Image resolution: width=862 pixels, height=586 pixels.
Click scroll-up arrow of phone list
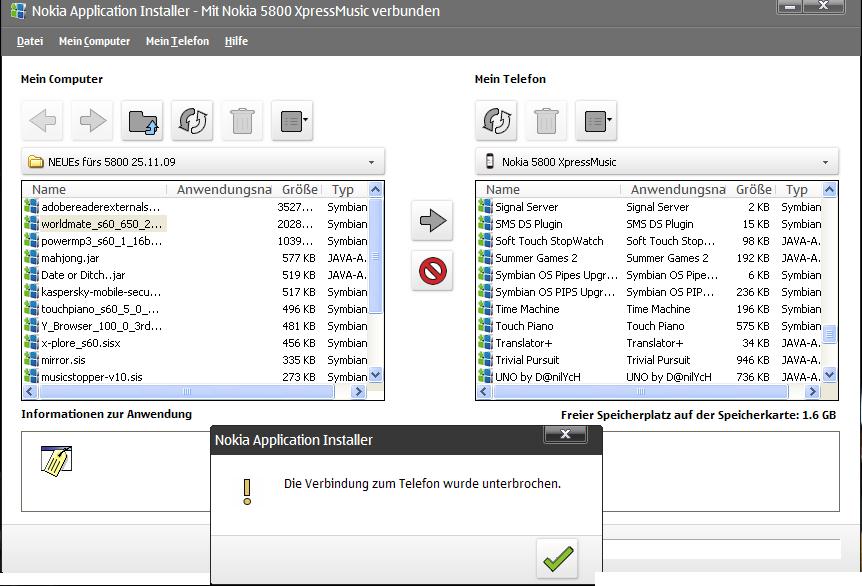830,190
